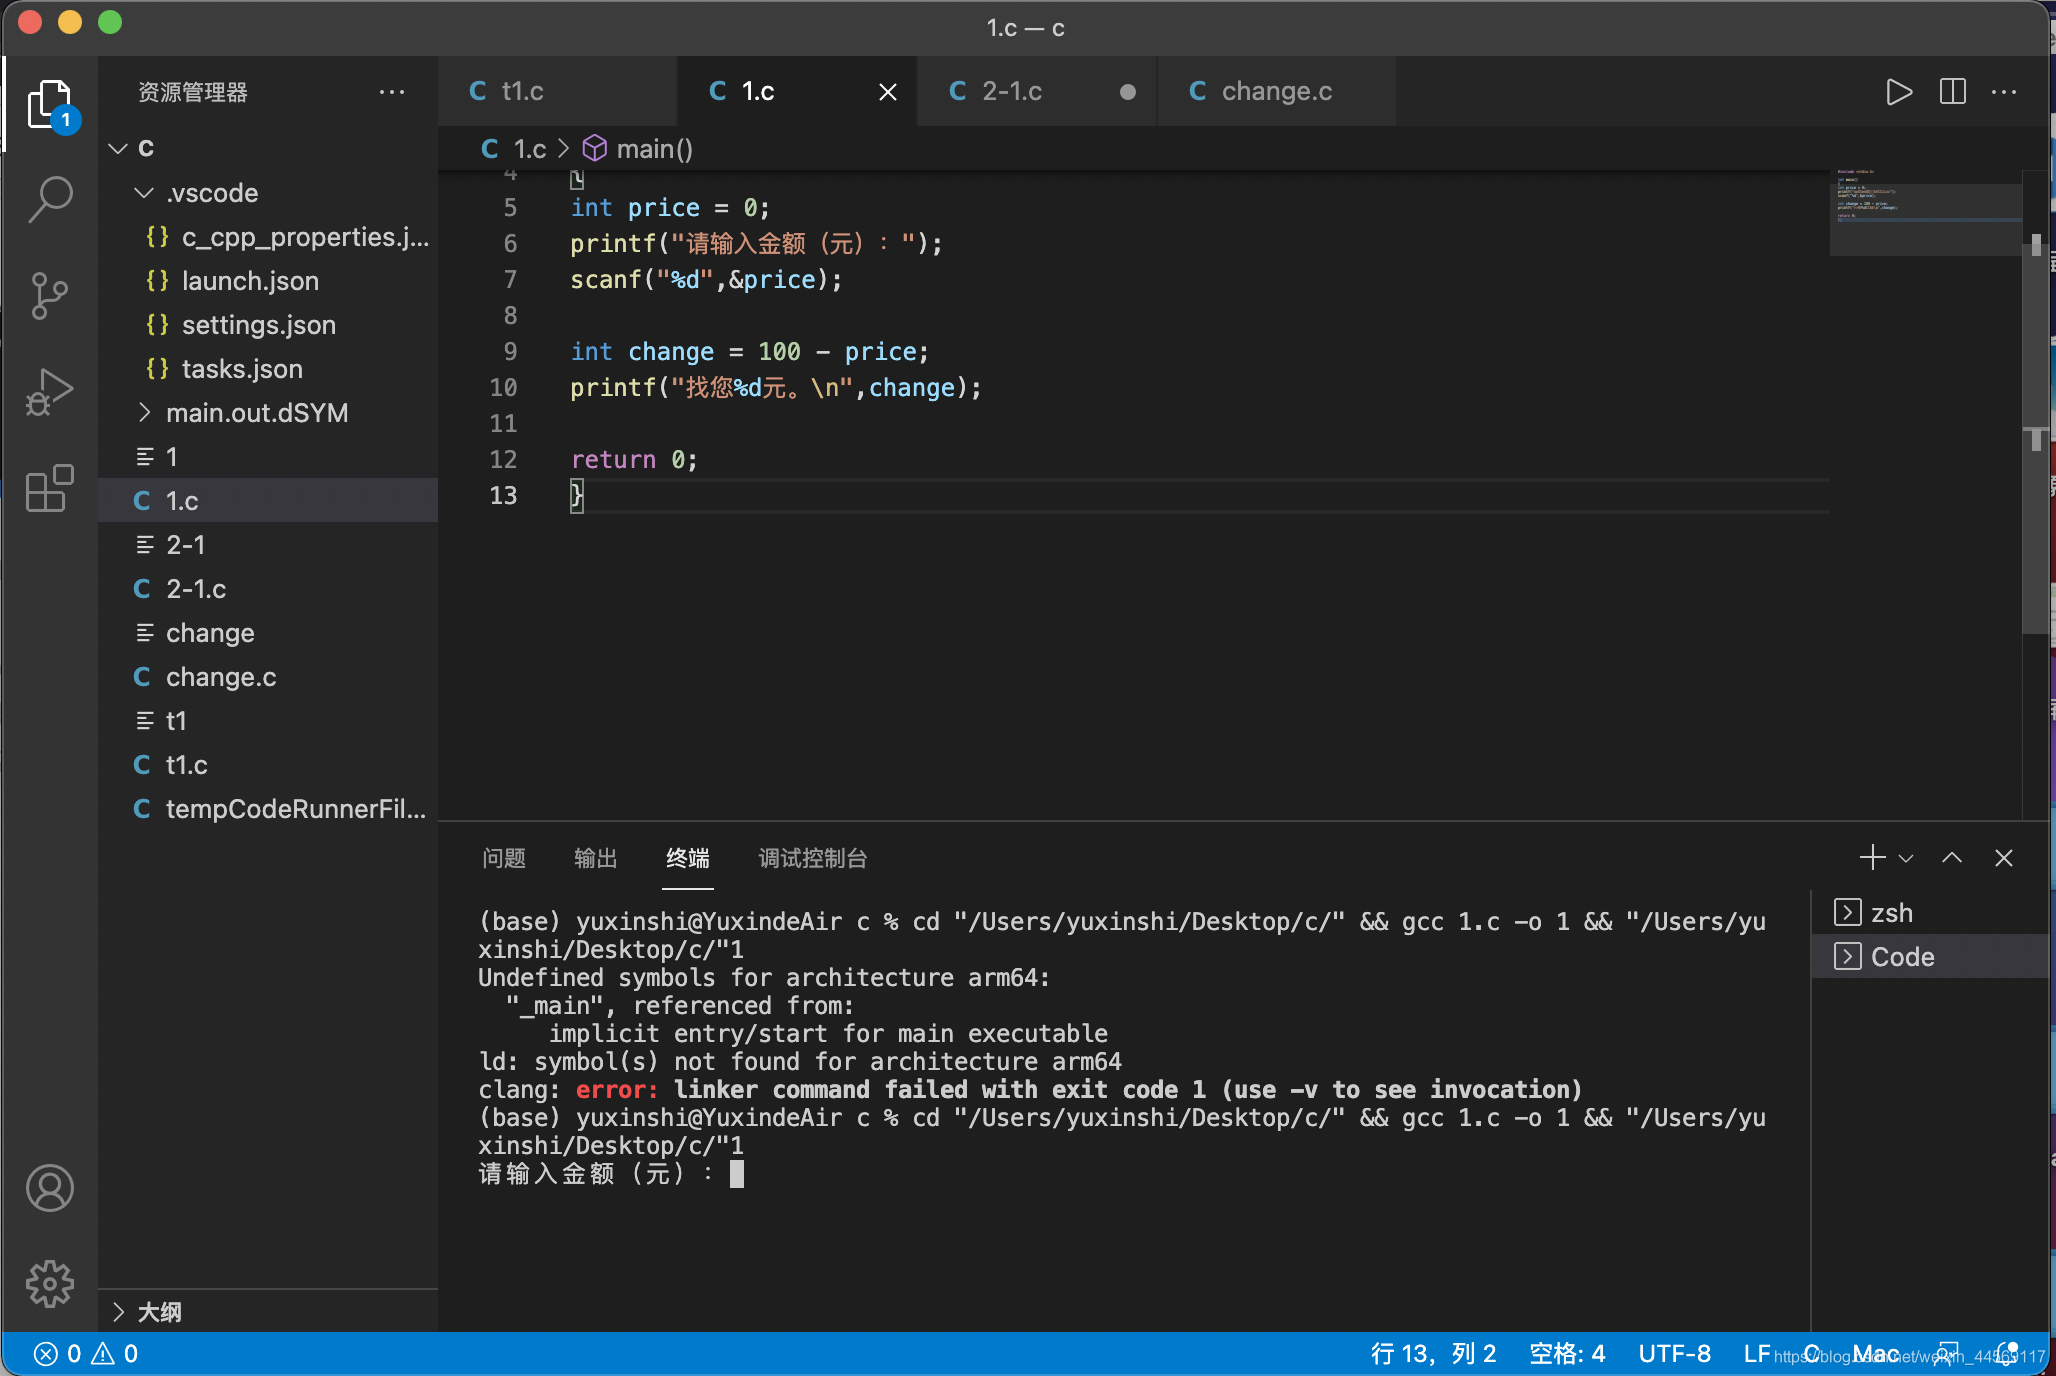The image size is (2056, 1376).
Task: Open terminal launch profile dropdown arrow
Action: point(1906,858)
